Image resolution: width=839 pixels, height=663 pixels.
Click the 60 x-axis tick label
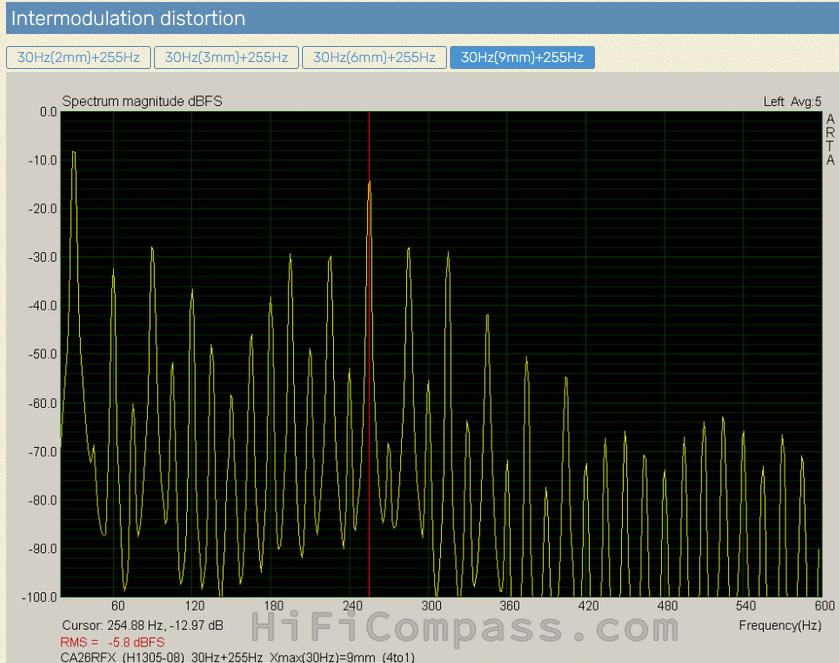tap(118, 606)
